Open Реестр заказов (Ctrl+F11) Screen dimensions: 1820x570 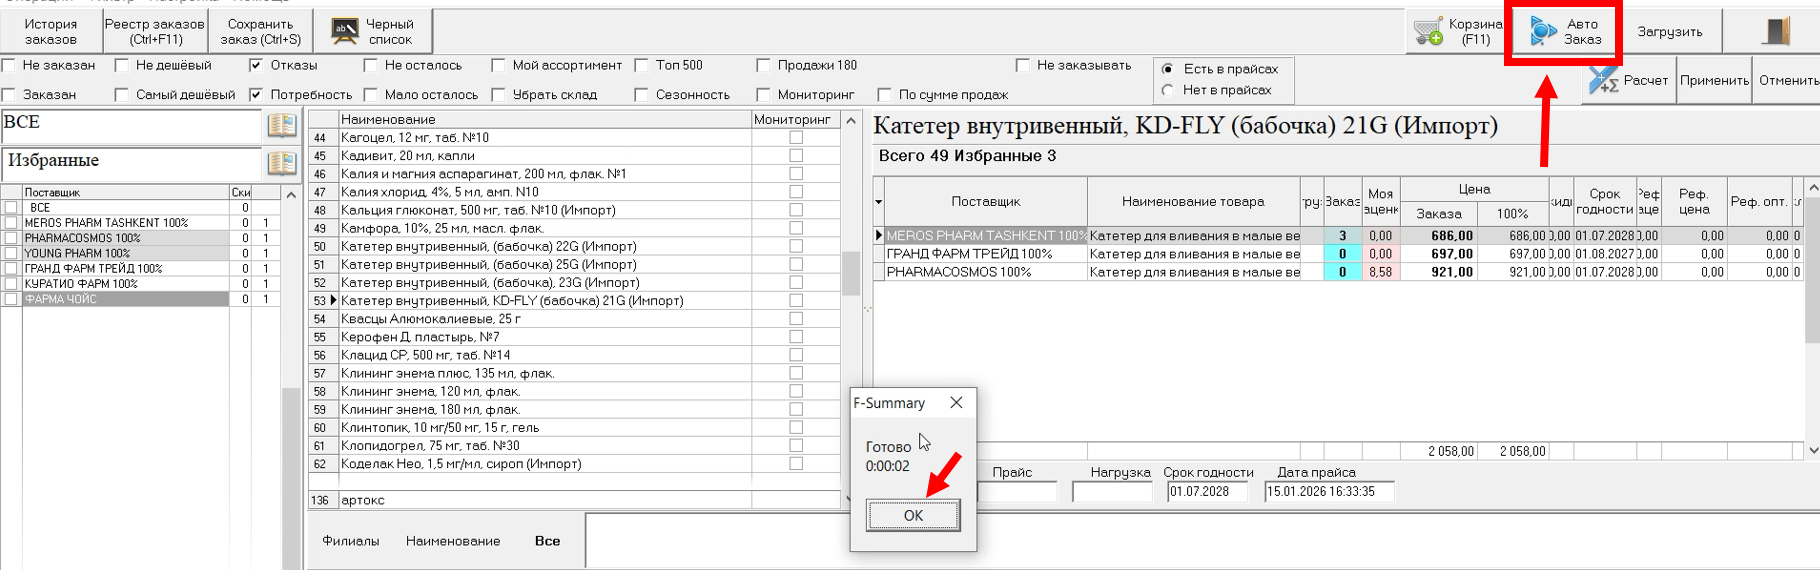click(x=155, y=31)
